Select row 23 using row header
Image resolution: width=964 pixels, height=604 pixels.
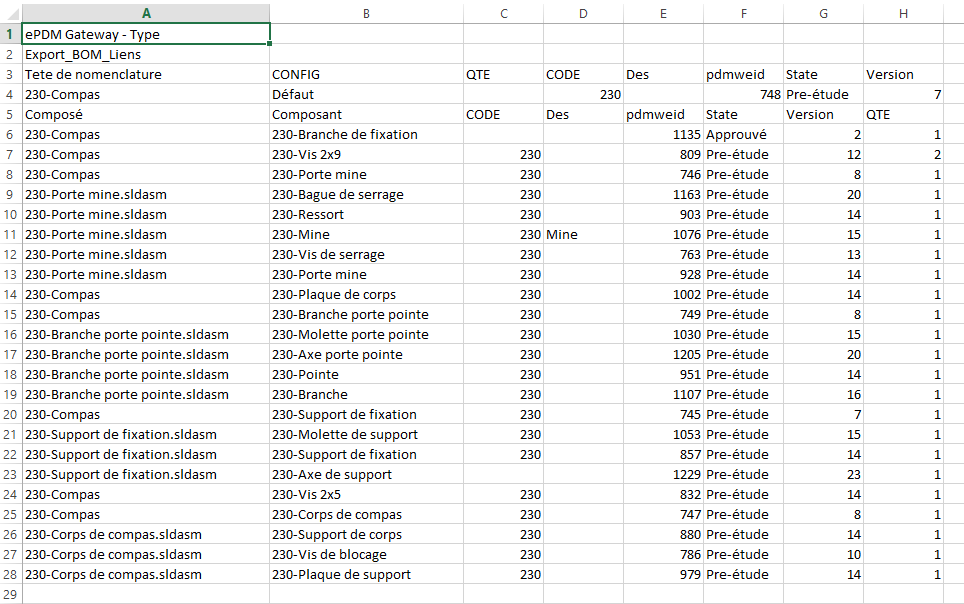tap(10, 475)
